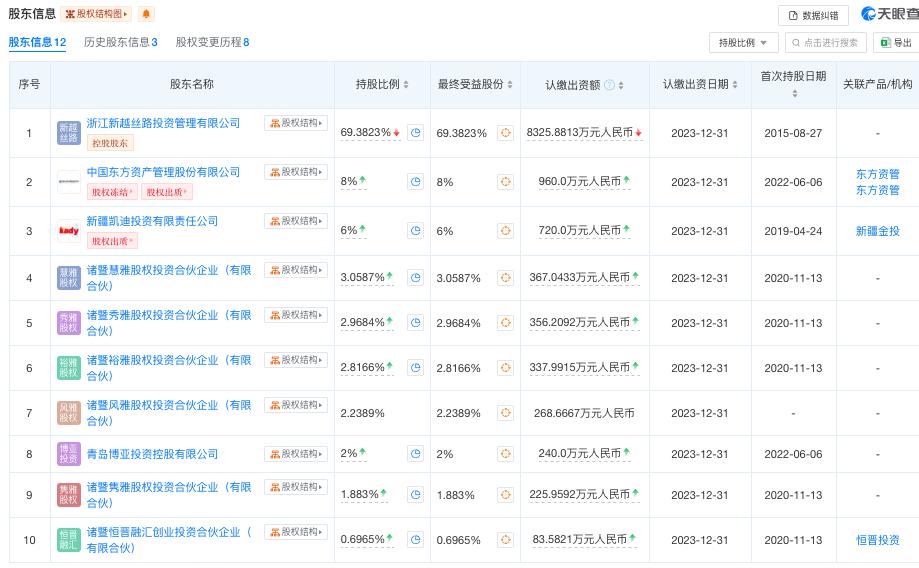
Task: Open 诸暨慧雅股权投资合伙企业 link
Action: tap(169, 278)
